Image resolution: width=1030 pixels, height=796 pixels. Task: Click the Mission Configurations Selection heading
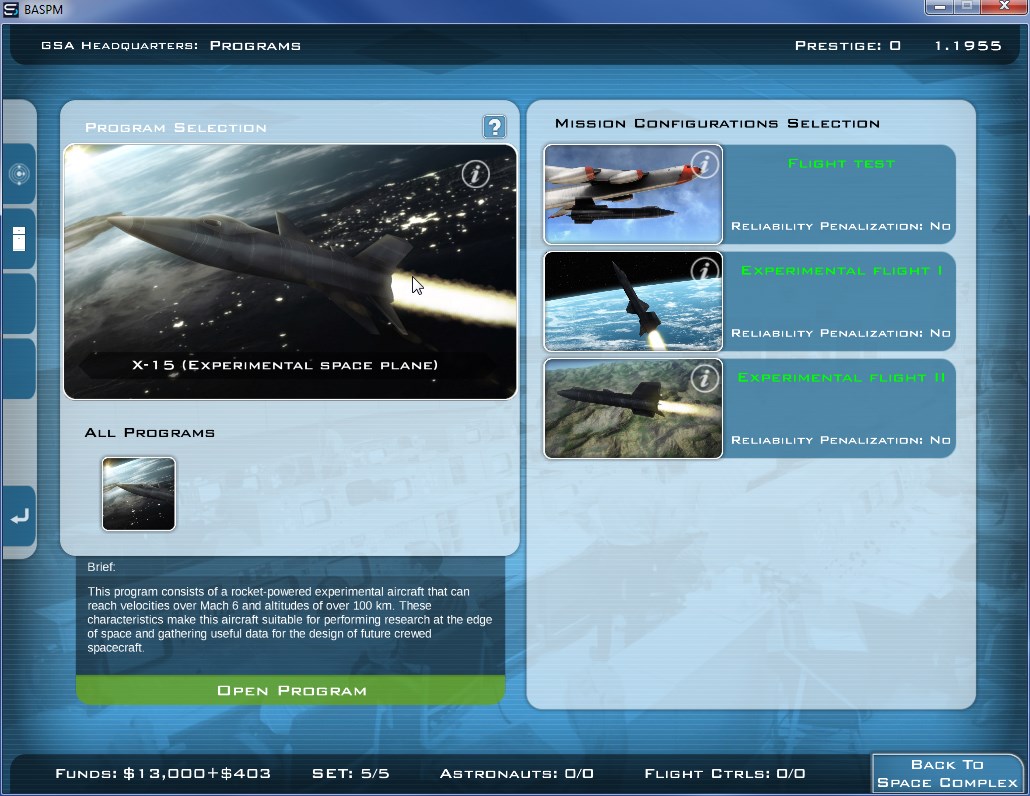coord(717,123)
